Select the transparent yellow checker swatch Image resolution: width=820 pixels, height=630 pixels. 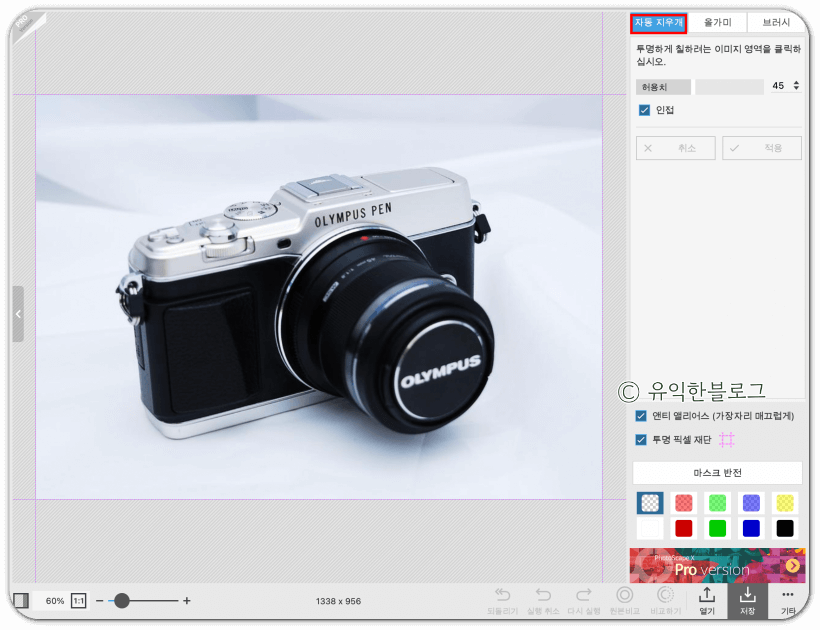(785, 503)
